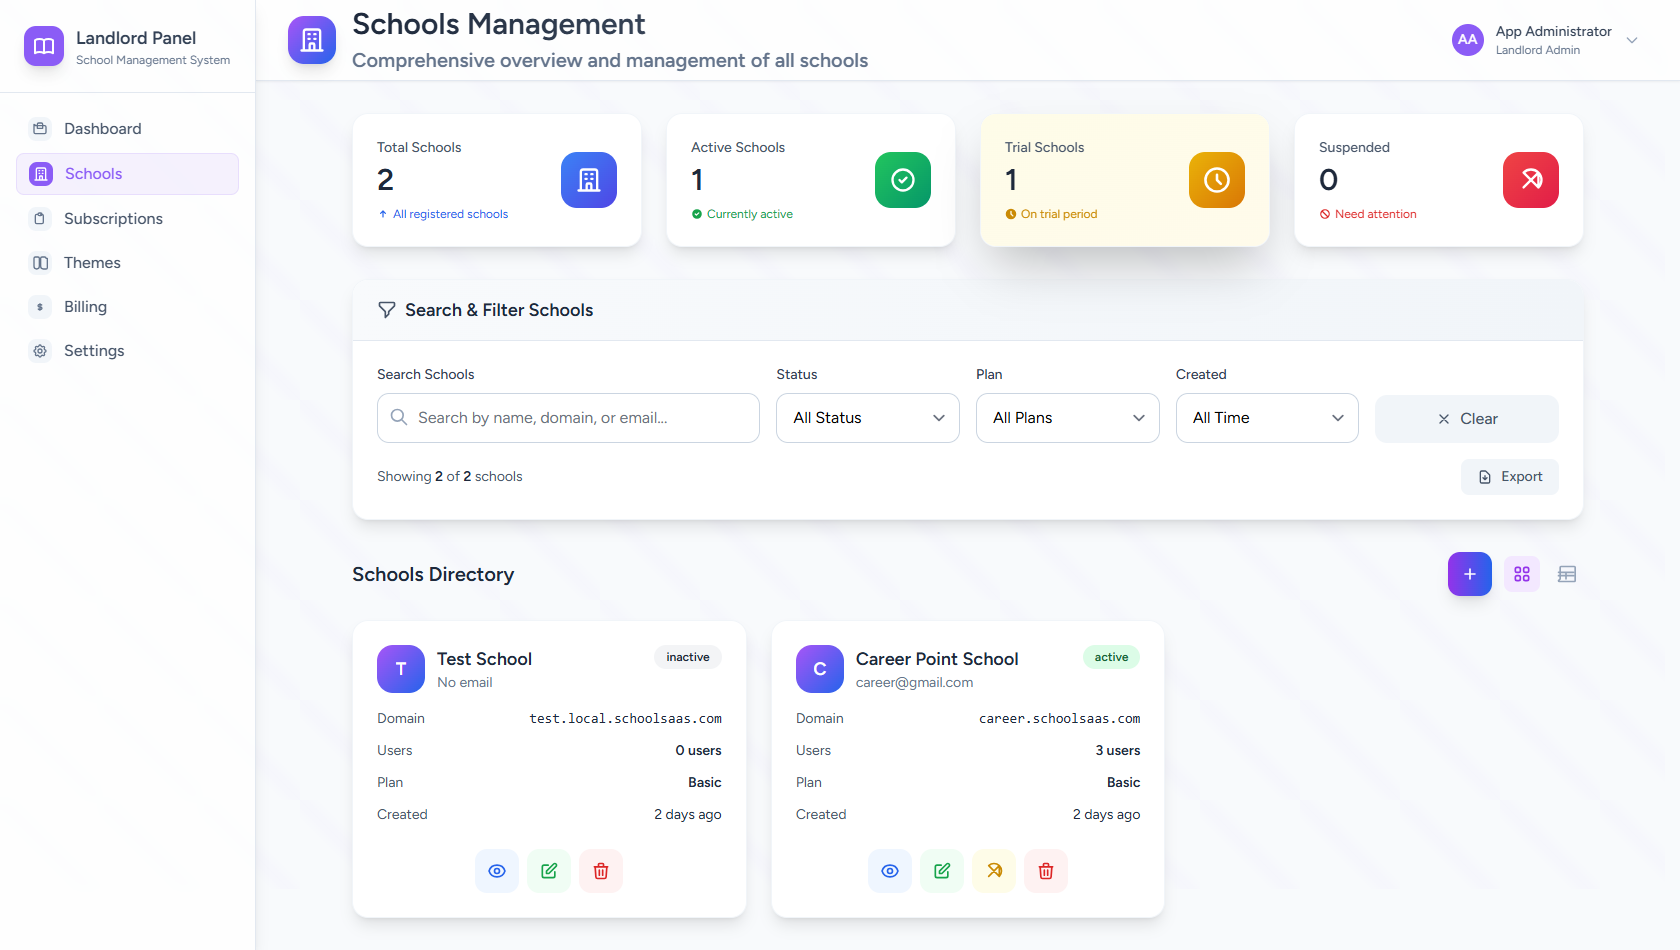Switch to grid view layout
The image size is (1680, 950).
coord(1521,574)
